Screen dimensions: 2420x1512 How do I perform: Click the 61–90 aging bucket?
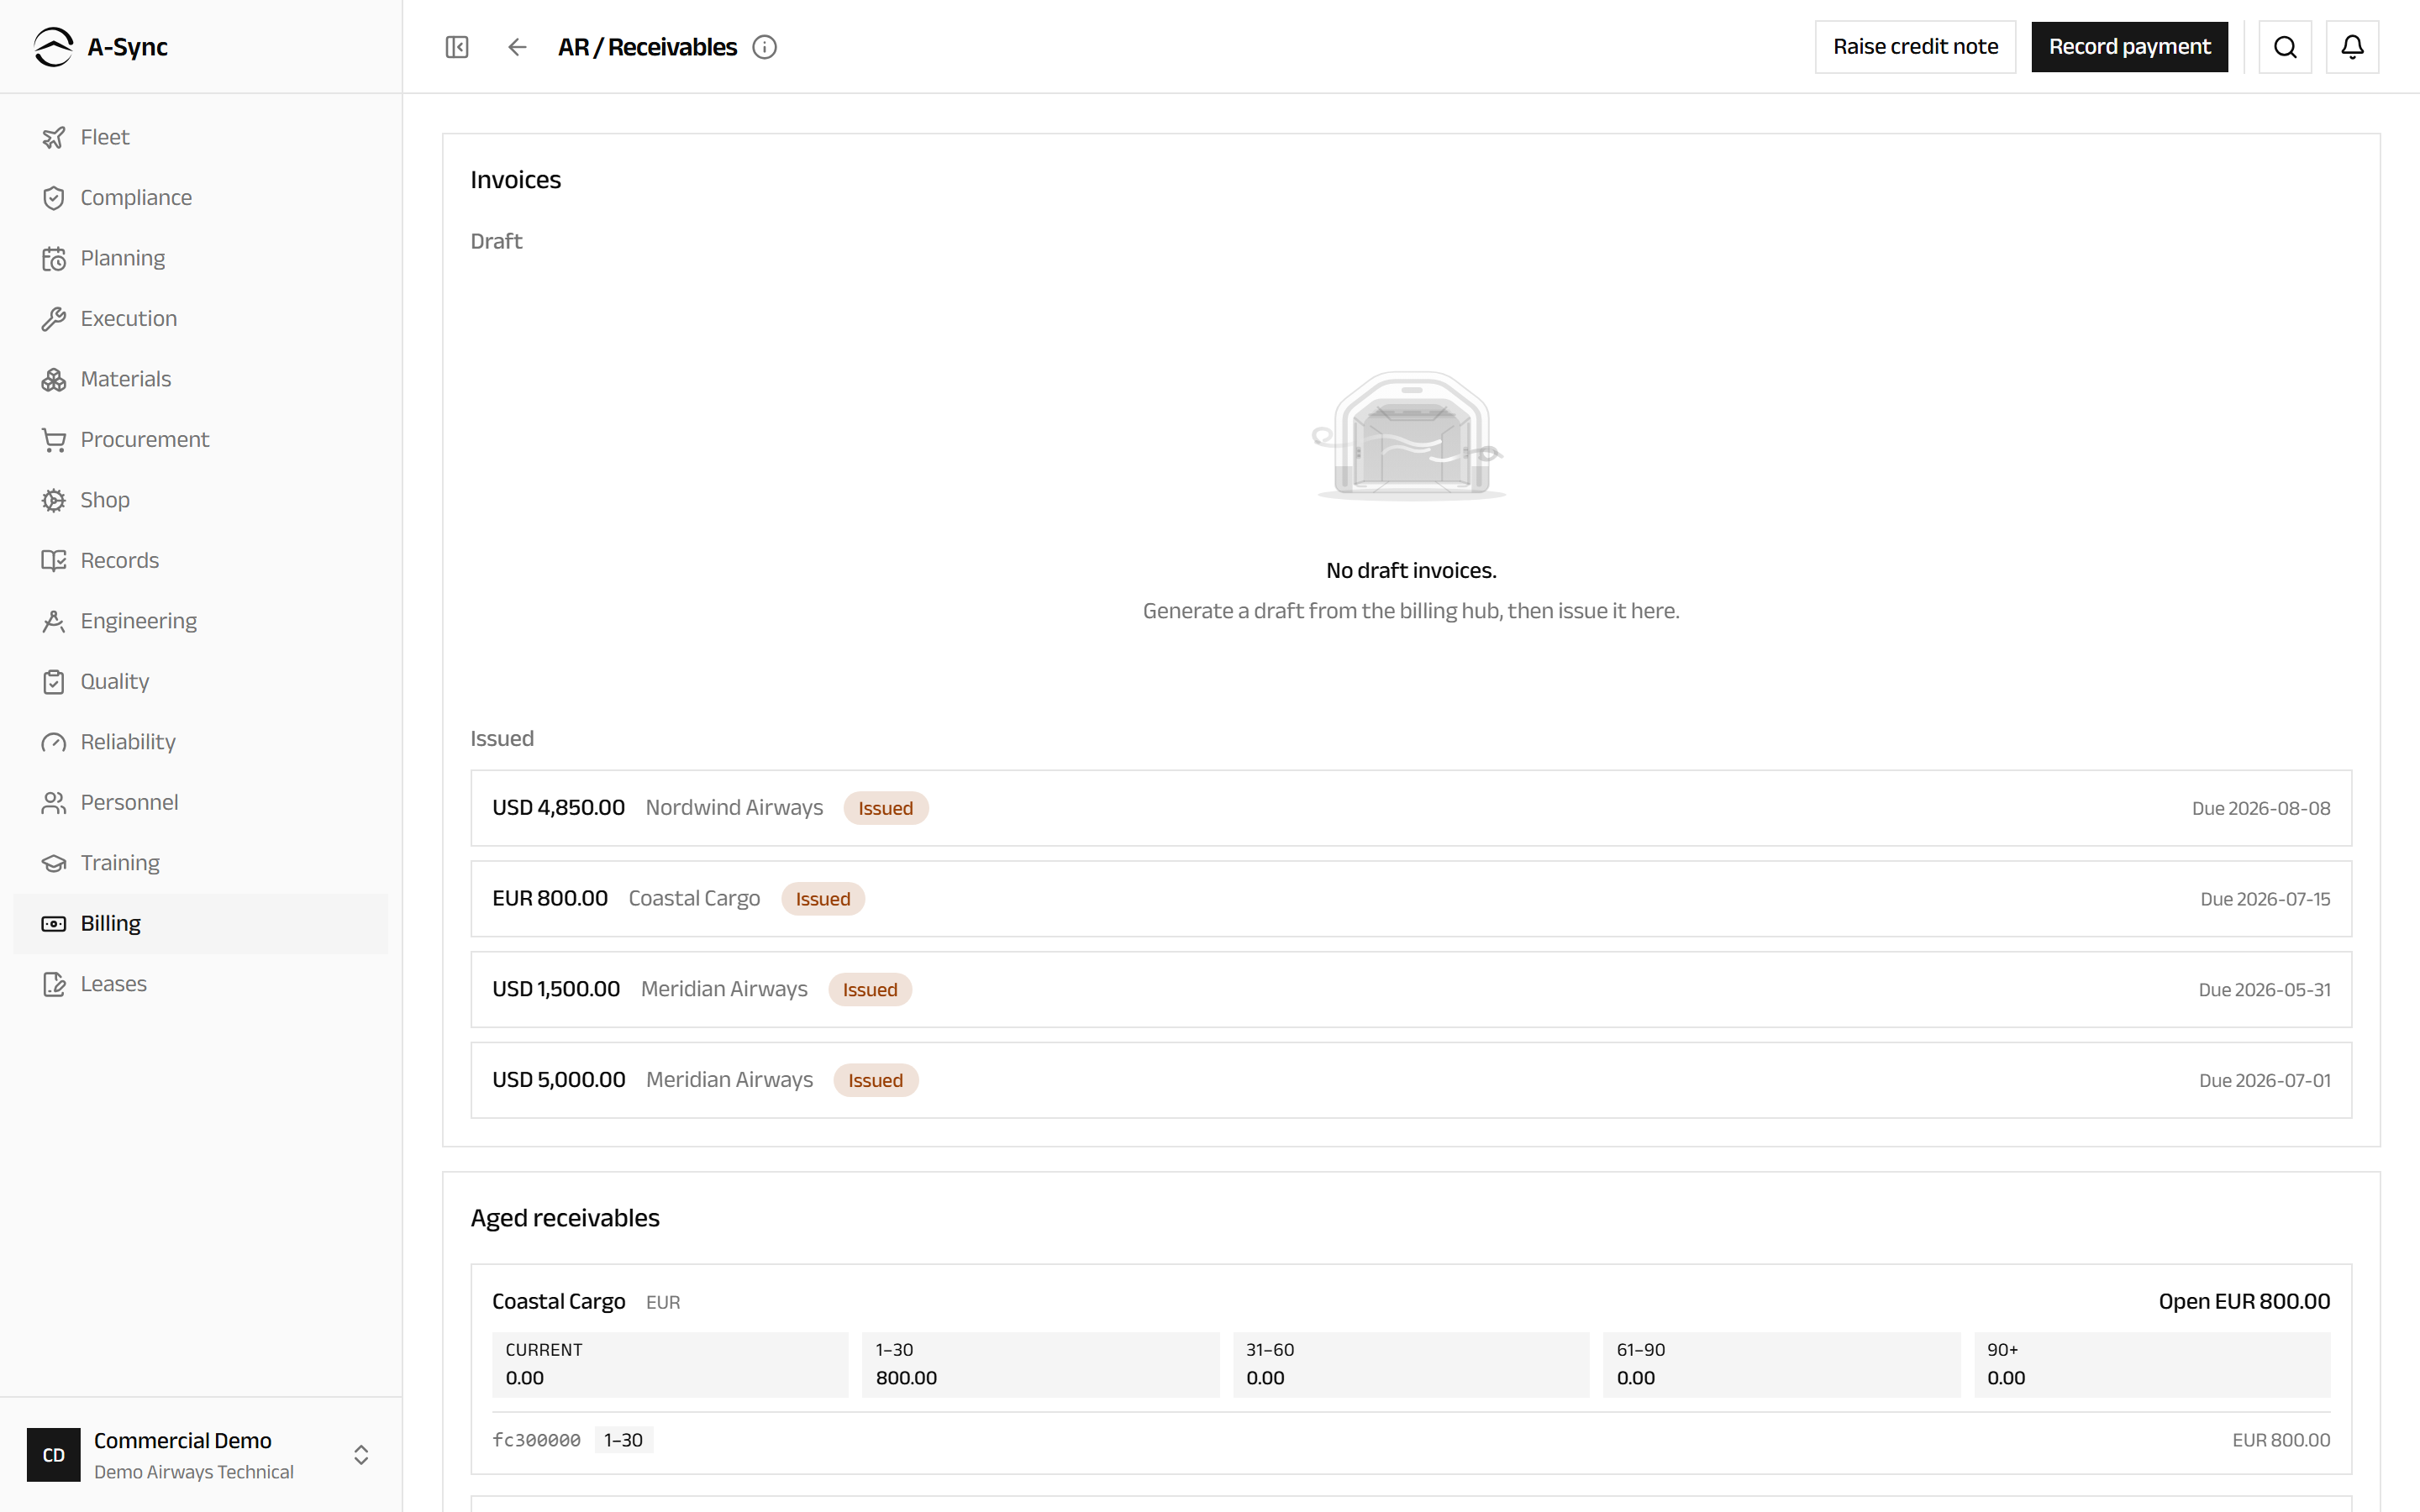click(x=1781, y=1364)
